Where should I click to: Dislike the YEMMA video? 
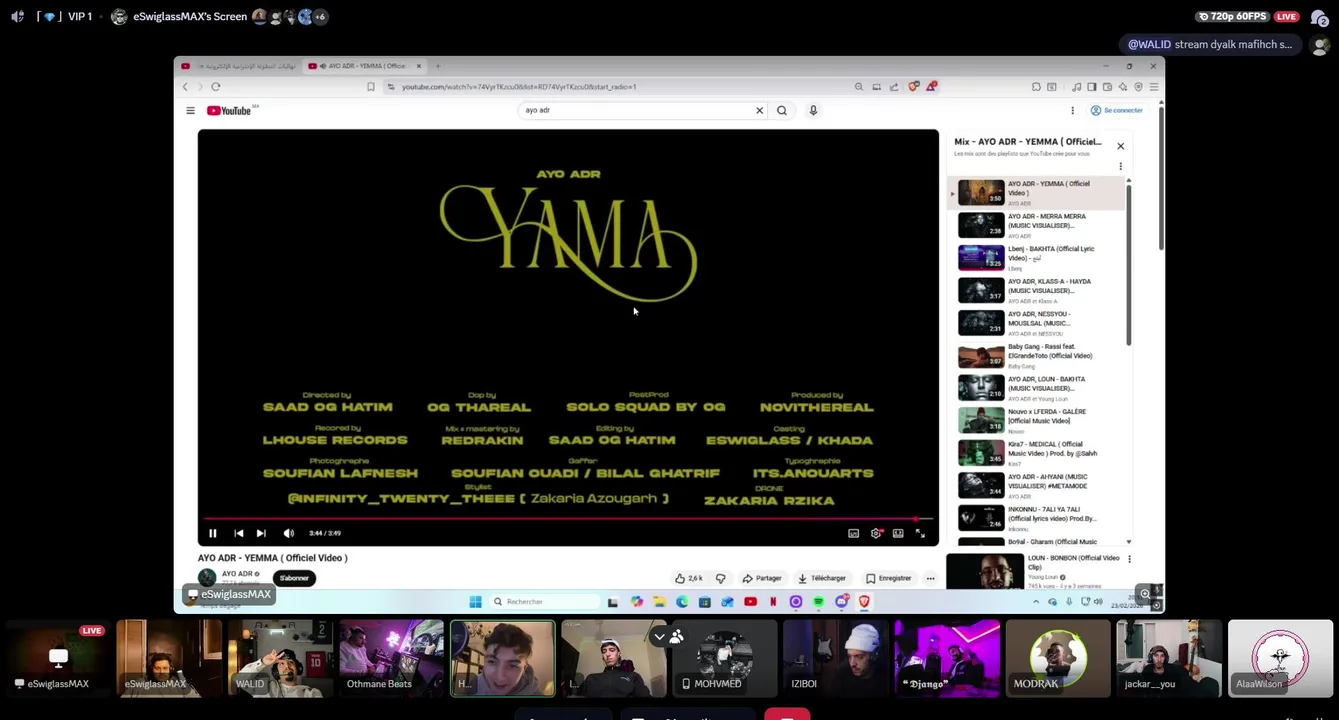click(720, 578)
